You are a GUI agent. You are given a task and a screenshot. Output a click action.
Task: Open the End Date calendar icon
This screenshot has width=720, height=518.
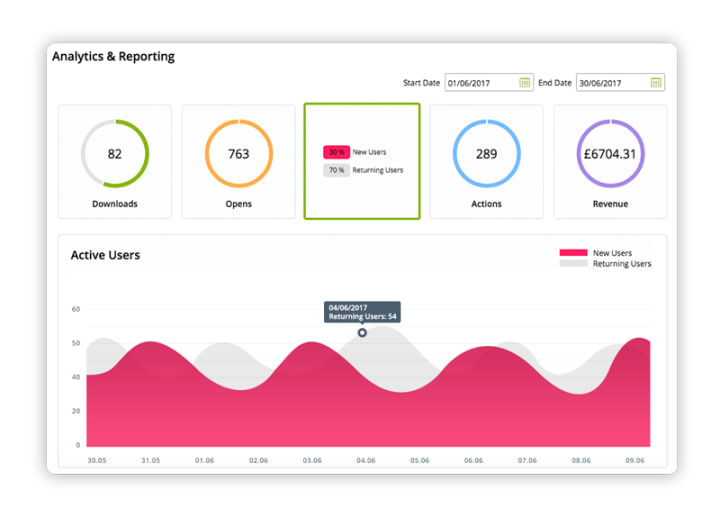656,83
